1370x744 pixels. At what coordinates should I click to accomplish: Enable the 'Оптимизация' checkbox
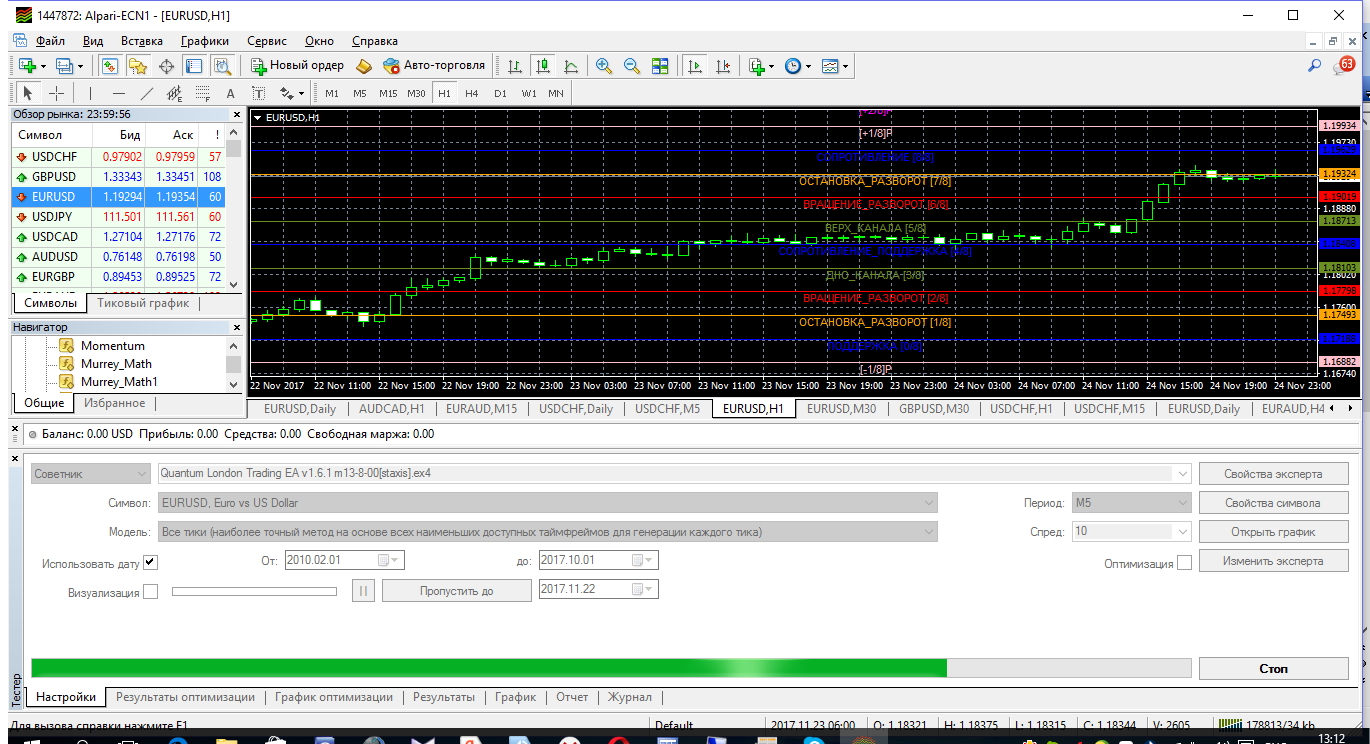pos(1184,563)
